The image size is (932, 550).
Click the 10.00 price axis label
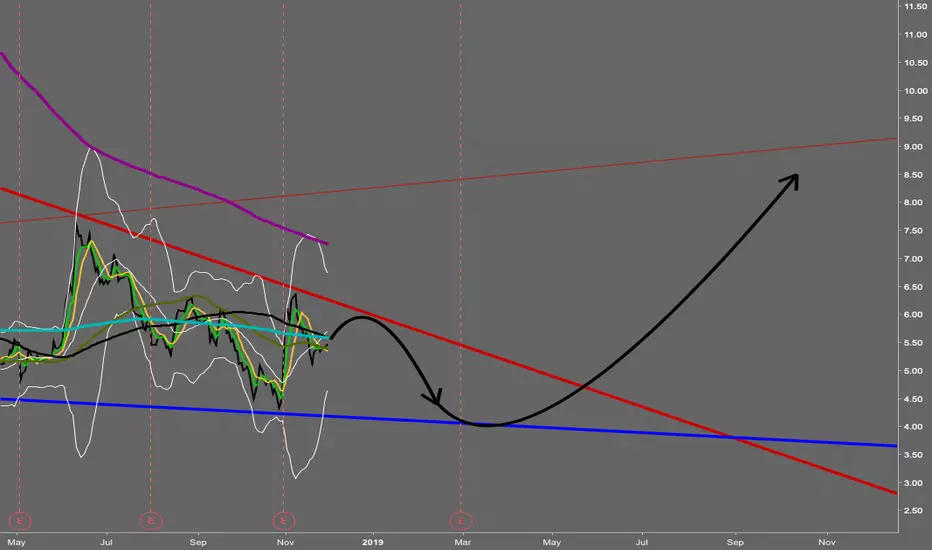pos(916,90)
